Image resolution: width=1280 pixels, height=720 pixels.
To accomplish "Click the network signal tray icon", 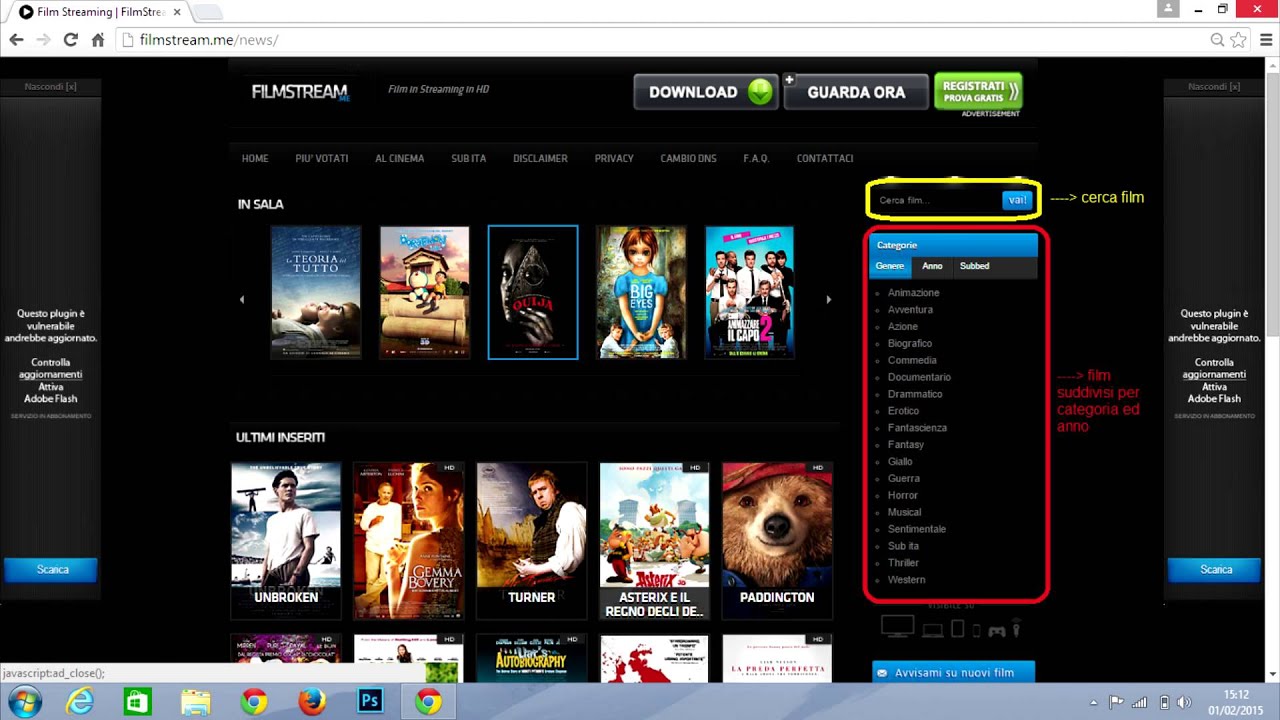I will pyautogui.click(x=1139, y=702).
